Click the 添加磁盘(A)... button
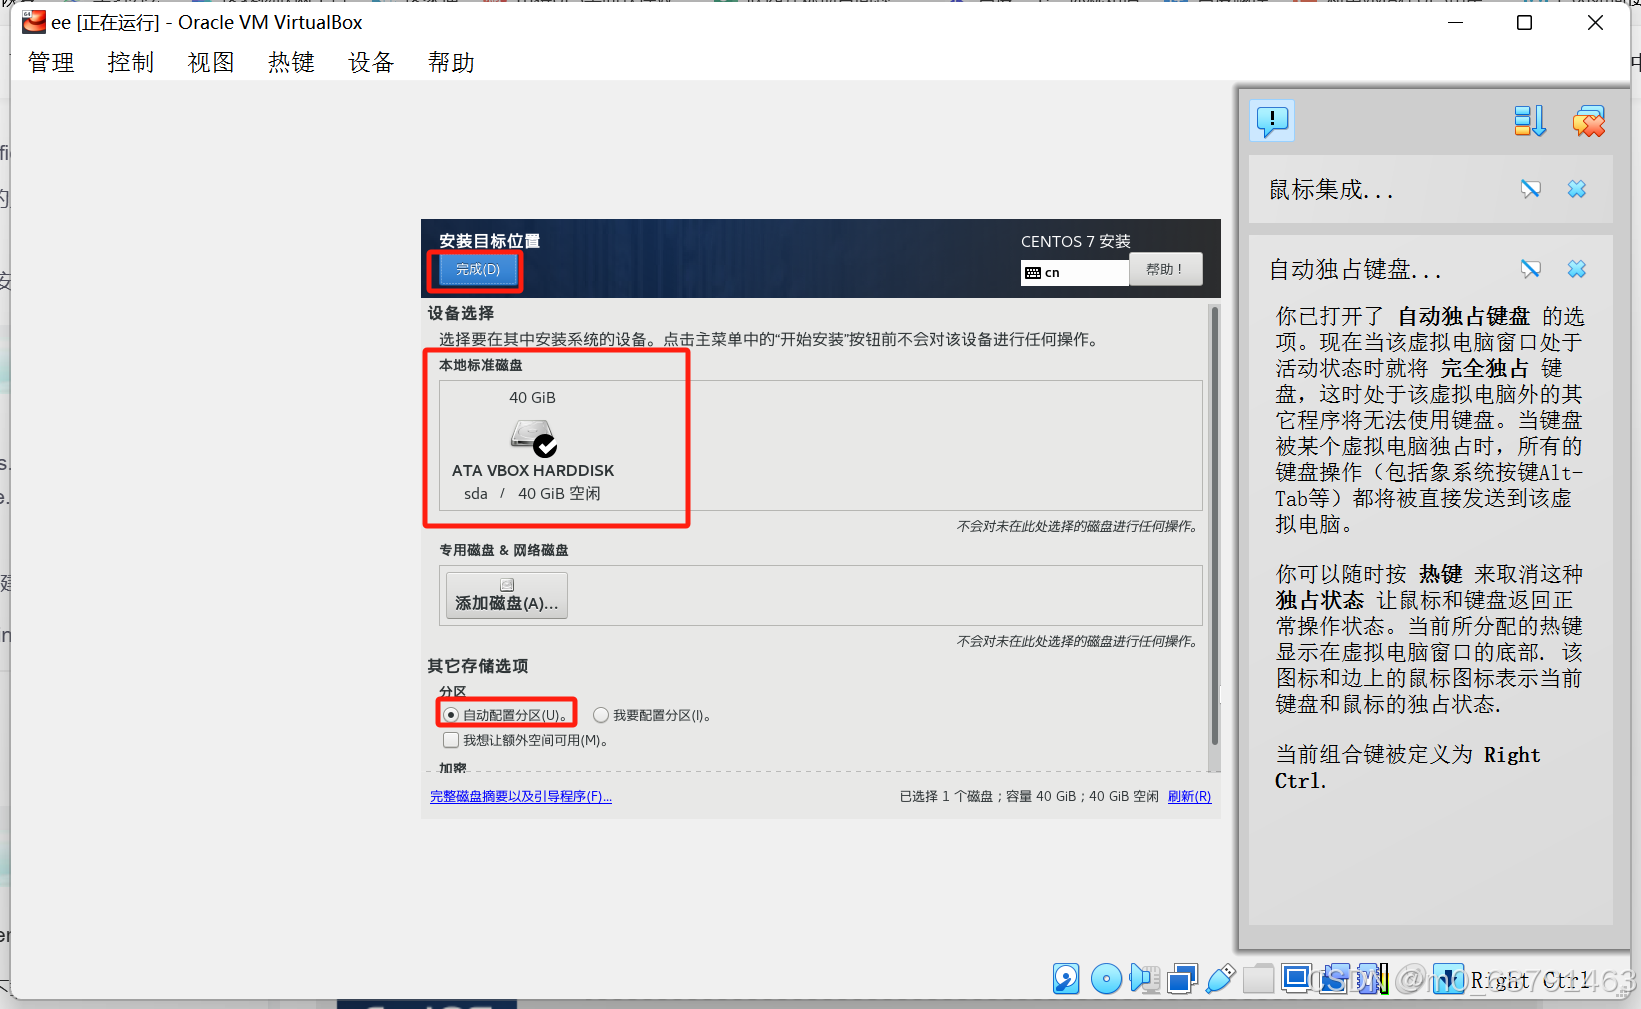The width and height of the screenshot is (1641, 1009). [507, 596]
